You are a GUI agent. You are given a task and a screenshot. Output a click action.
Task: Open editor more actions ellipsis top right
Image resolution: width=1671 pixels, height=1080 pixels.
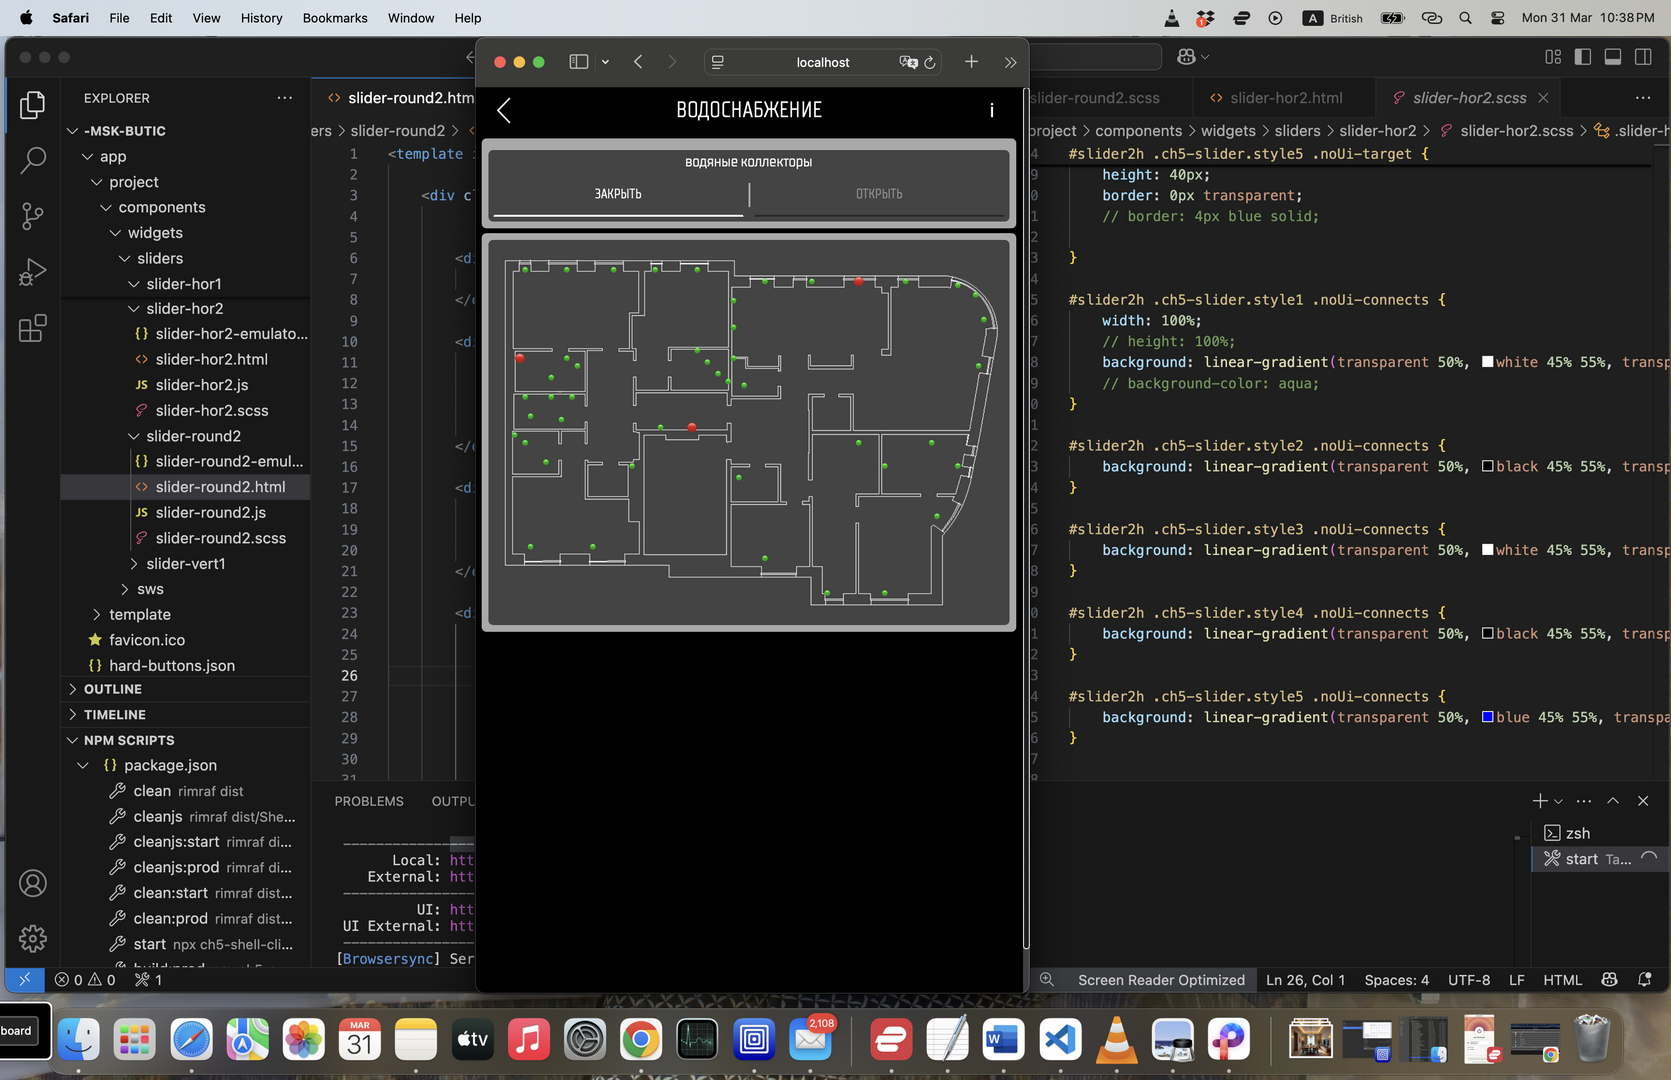(x=1643, y=98)
